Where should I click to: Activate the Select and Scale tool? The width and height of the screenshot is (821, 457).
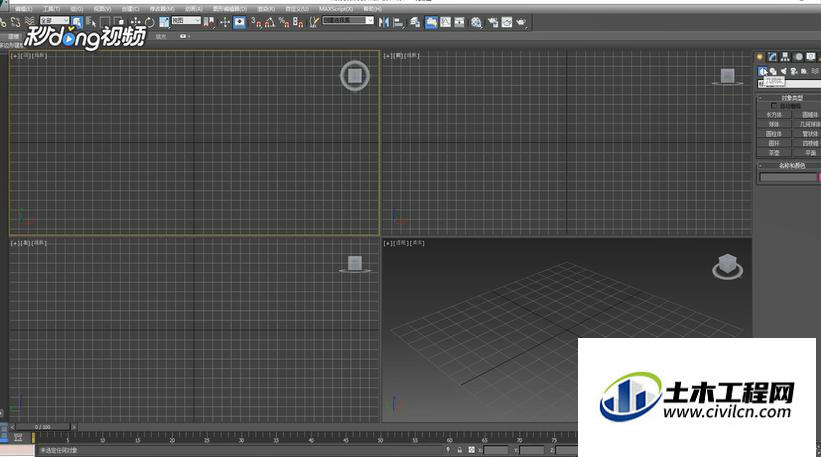[164, 22]
